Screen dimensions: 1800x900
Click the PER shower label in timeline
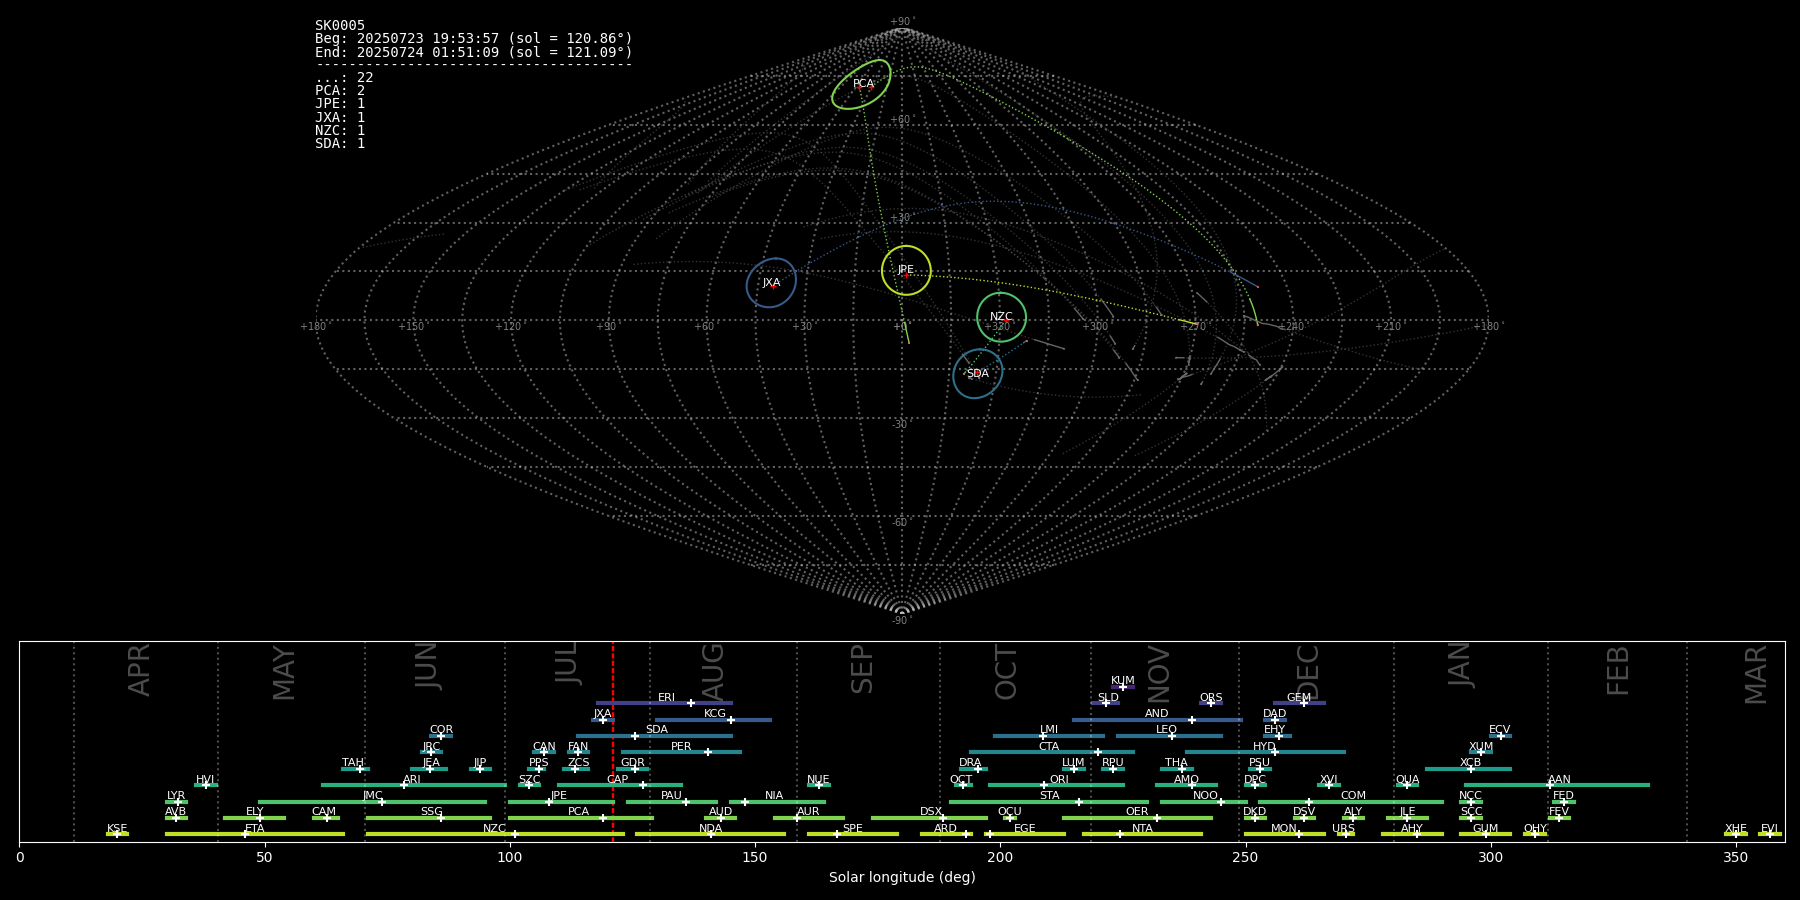tap(681, 747)
